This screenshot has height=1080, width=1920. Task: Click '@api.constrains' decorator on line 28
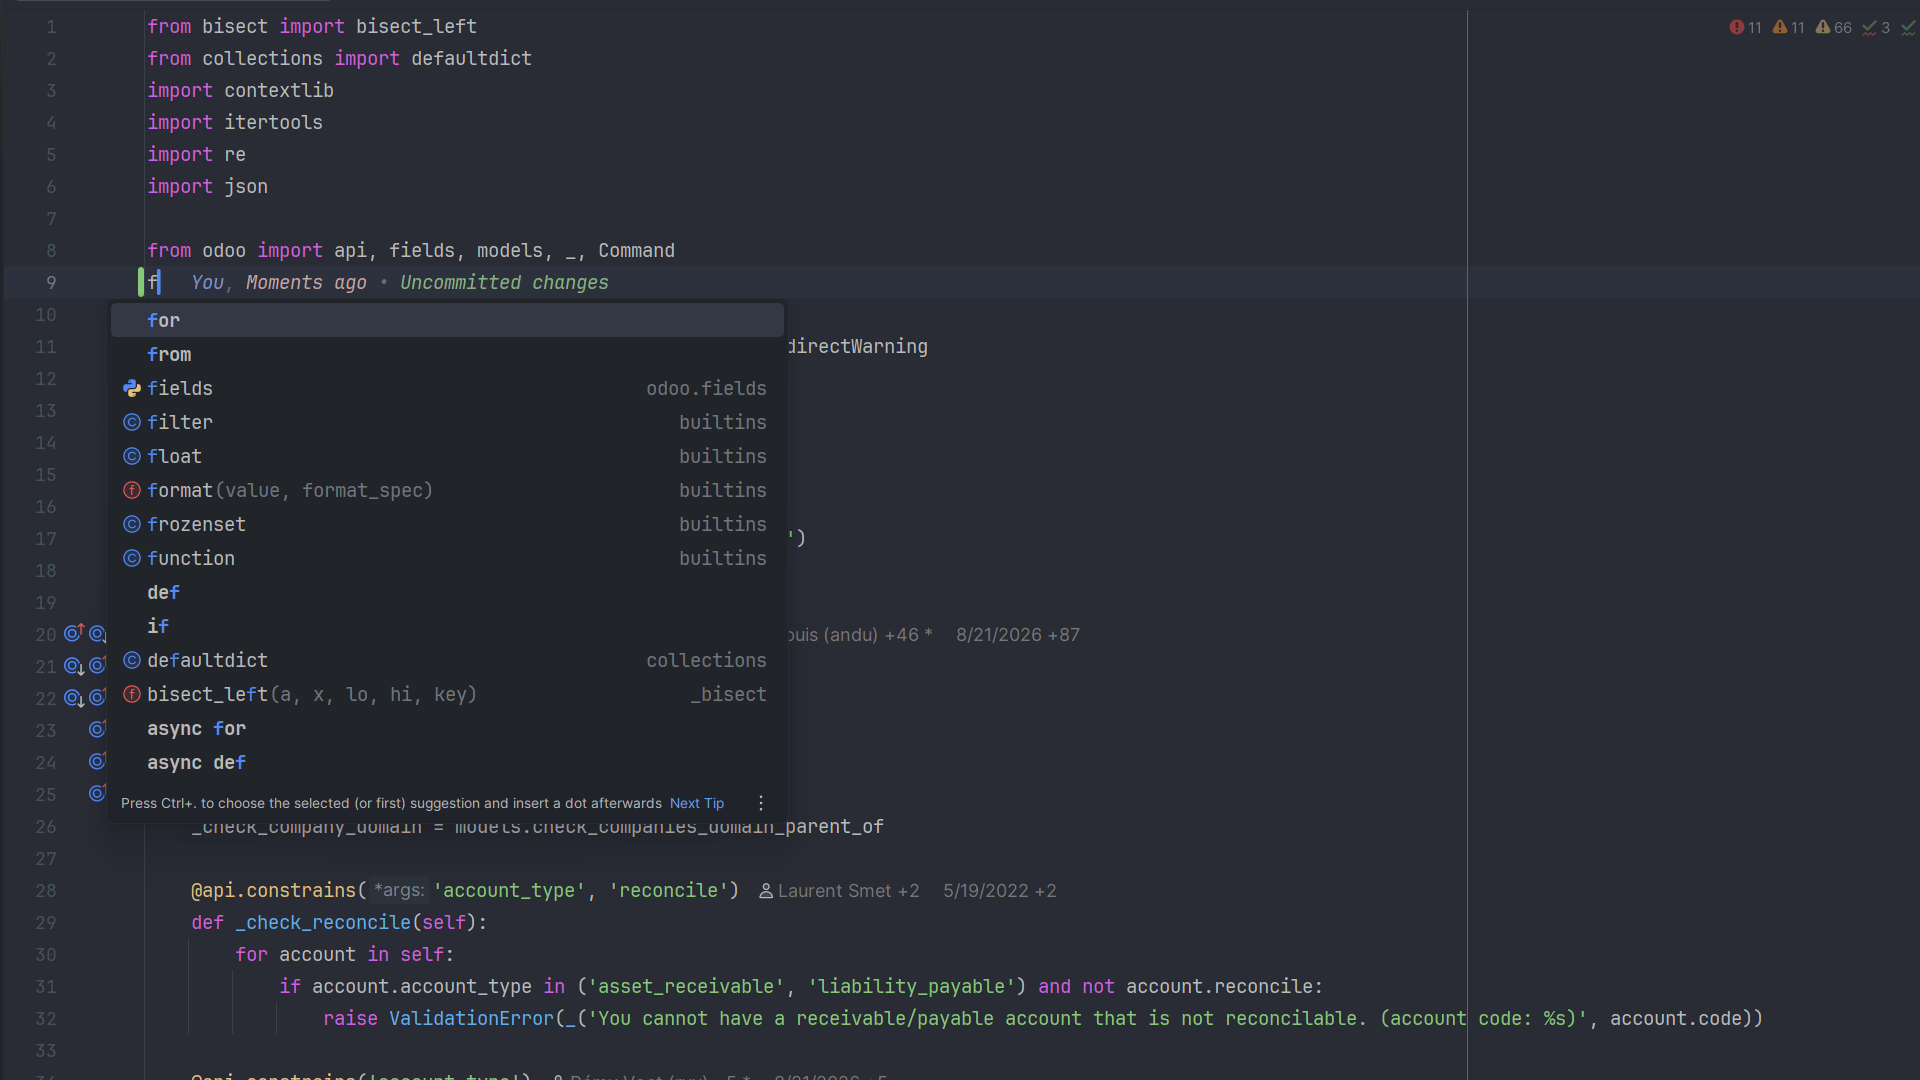click(273, 891)
